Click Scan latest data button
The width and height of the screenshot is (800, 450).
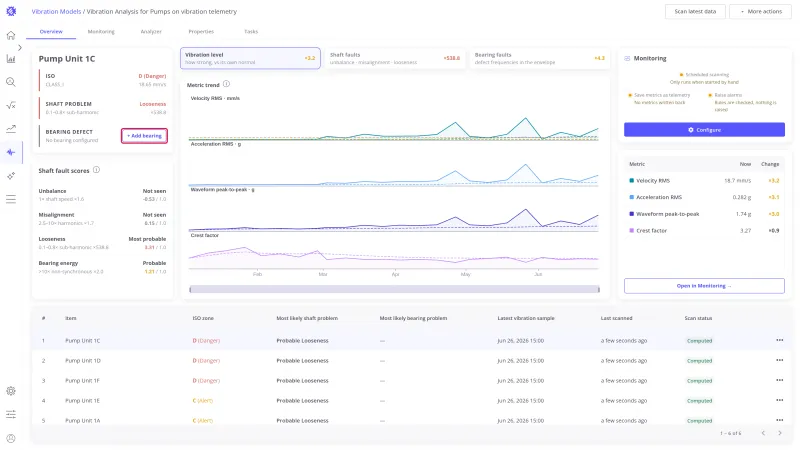coord(695,11)
